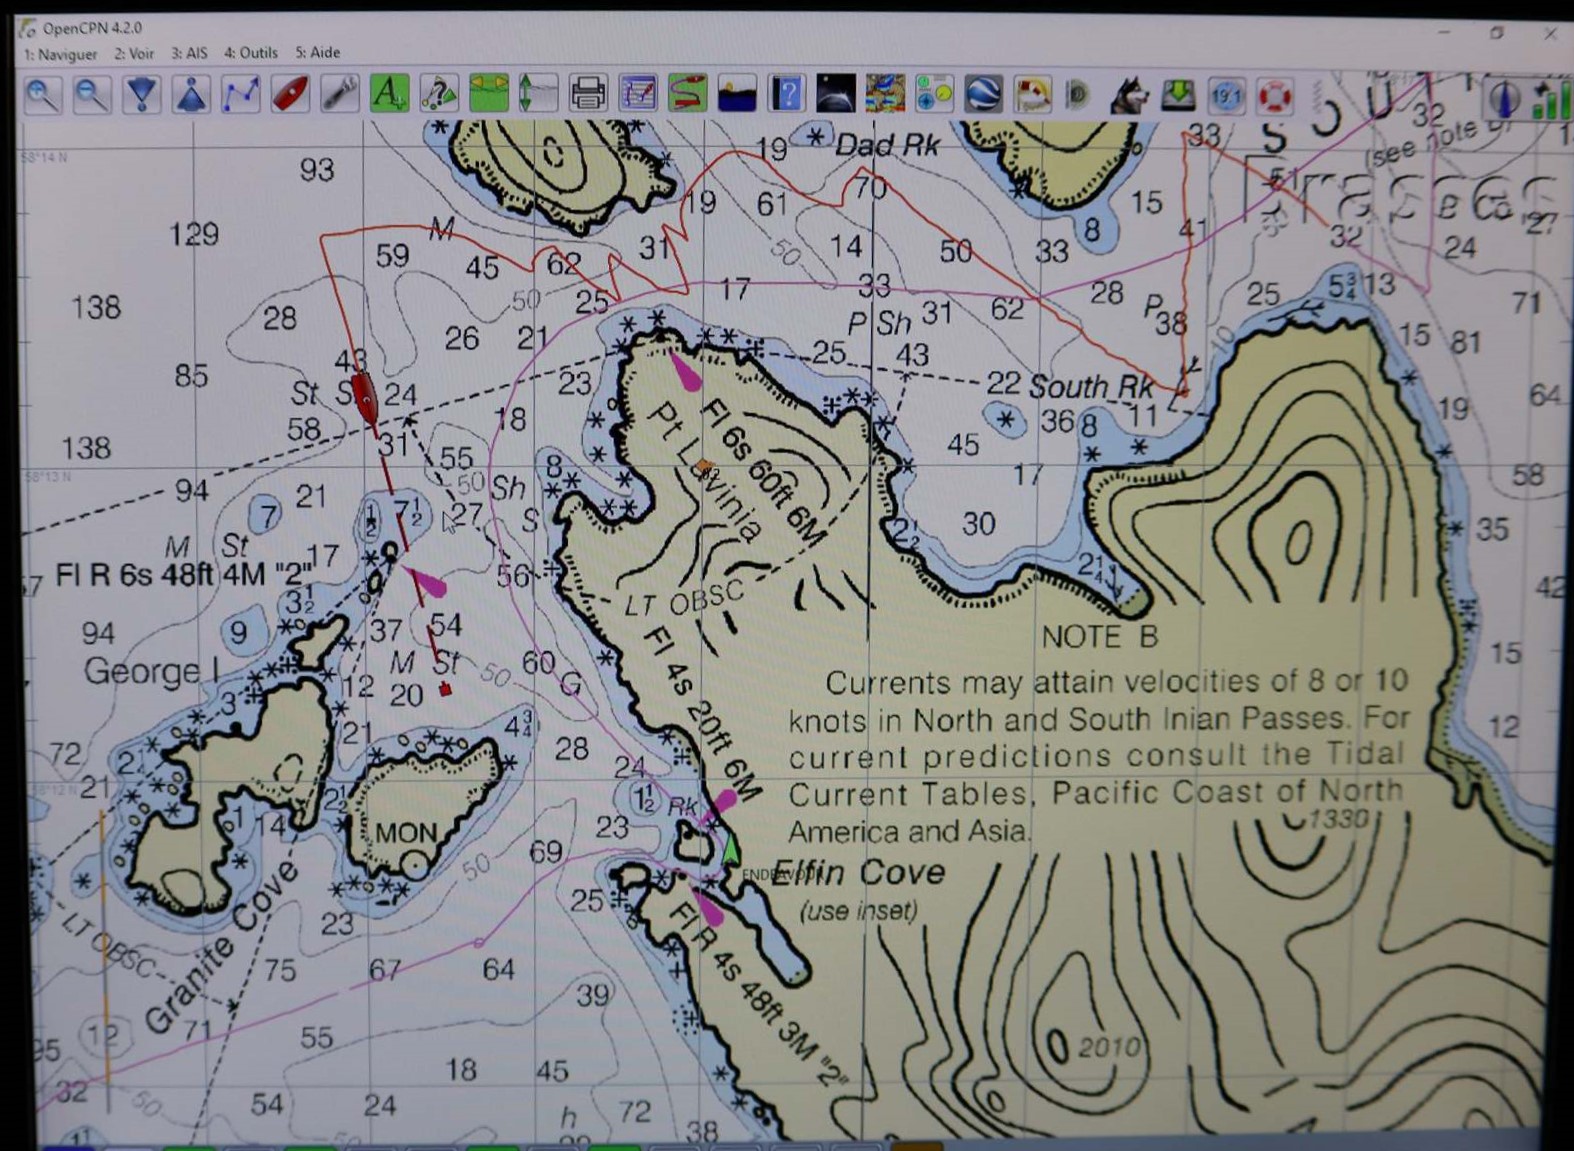Open the 1: Naviguer menu
This screenshot has height=1151, width=1574.
pos(61,53)
